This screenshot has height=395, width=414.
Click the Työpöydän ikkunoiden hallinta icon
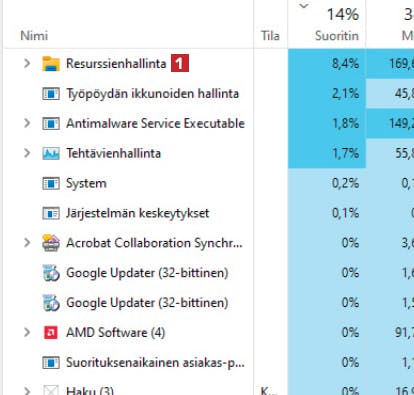point(51,94)
